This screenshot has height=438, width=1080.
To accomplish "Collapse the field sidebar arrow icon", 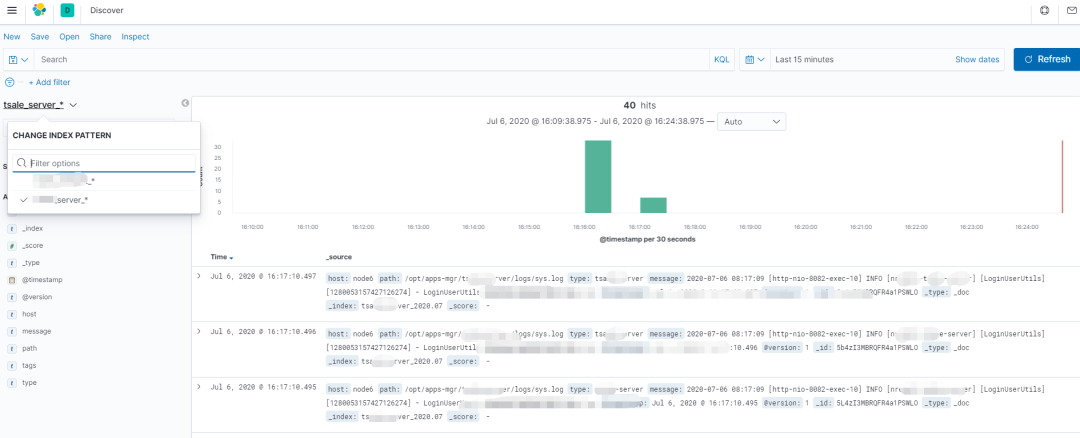I will 185,103.
